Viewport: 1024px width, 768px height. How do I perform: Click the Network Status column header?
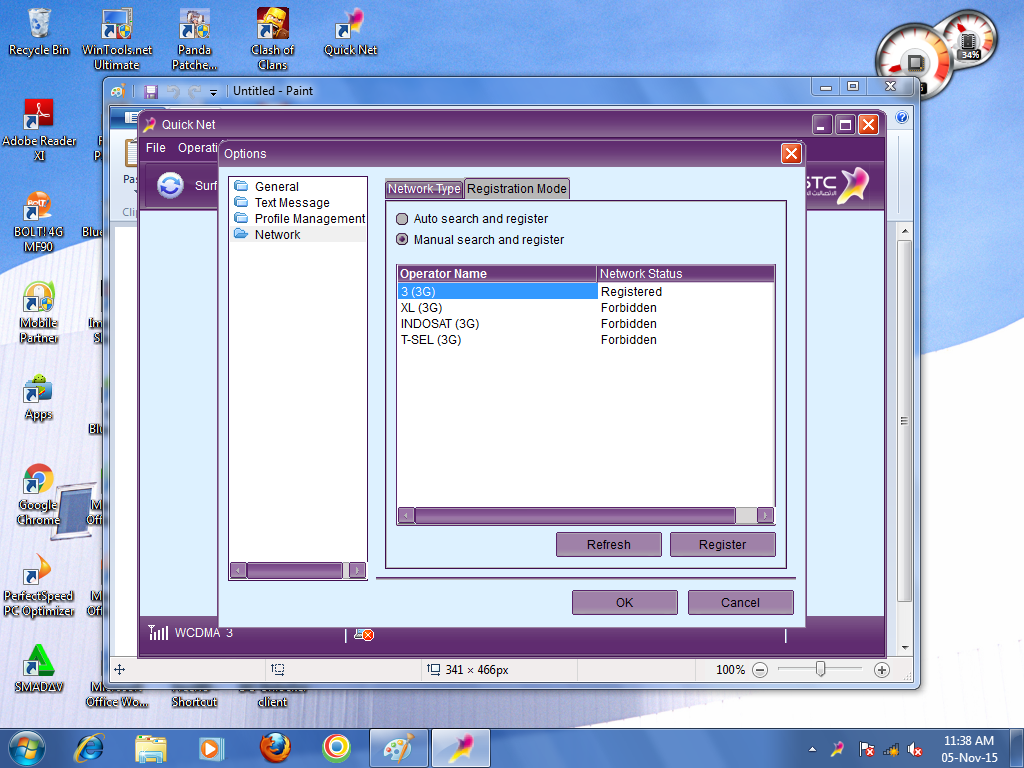pos(686,274)
